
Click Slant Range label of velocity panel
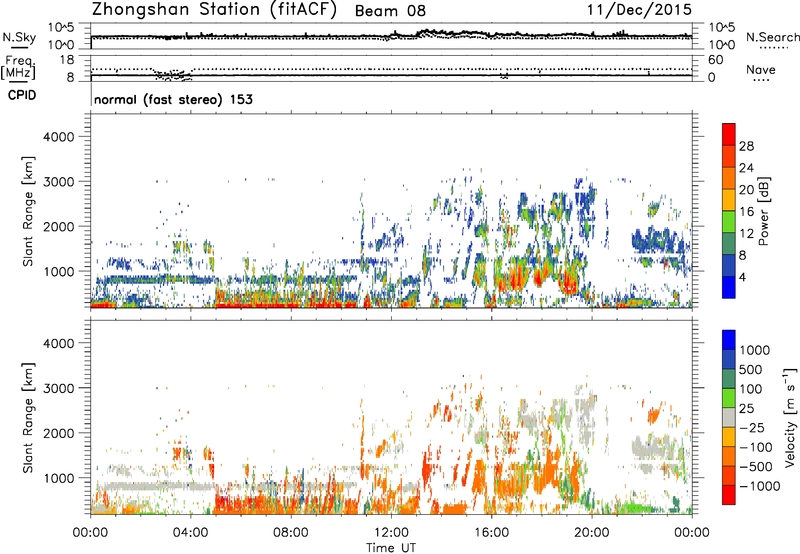coord(28,418)
